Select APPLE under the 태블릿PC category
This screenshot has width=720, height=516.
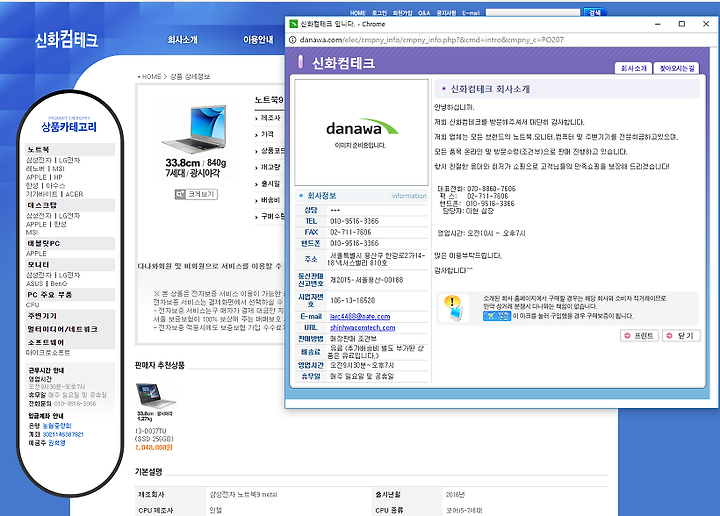tap(36, 253)
